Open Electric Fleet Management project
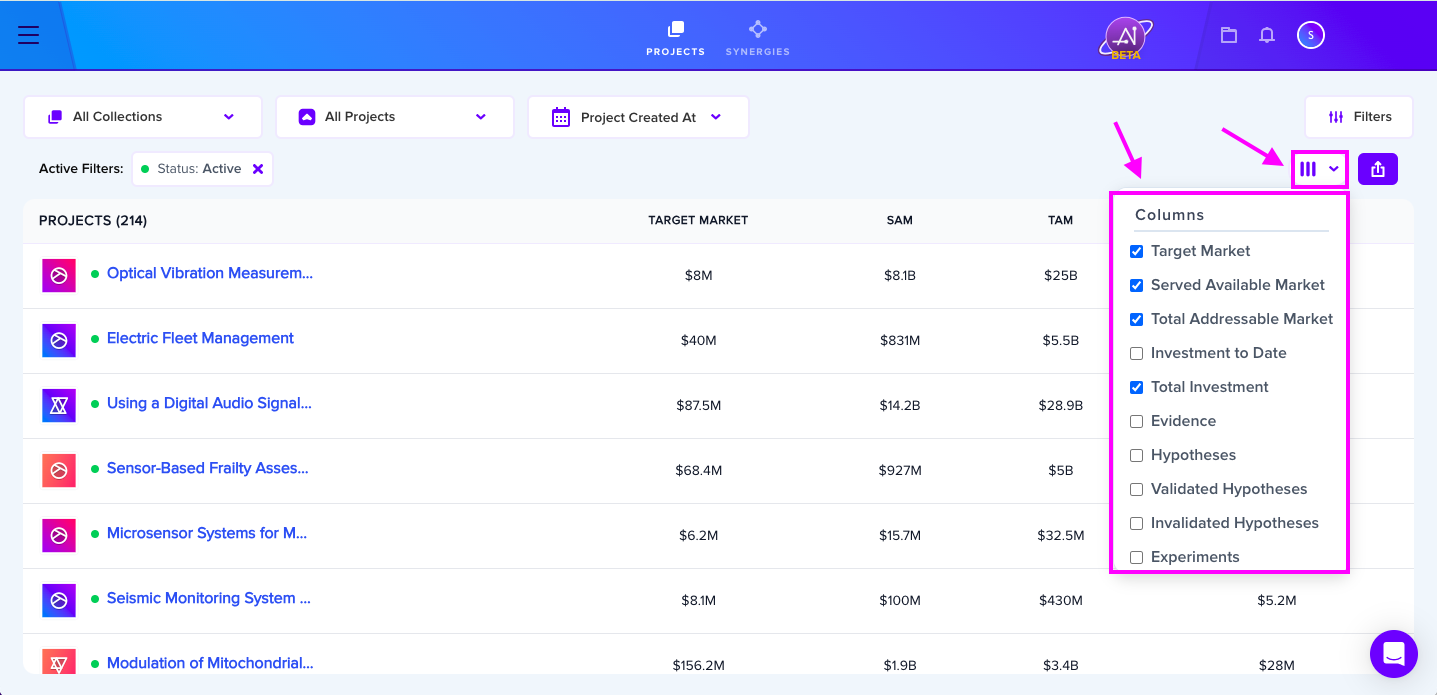 click(200, 338)
